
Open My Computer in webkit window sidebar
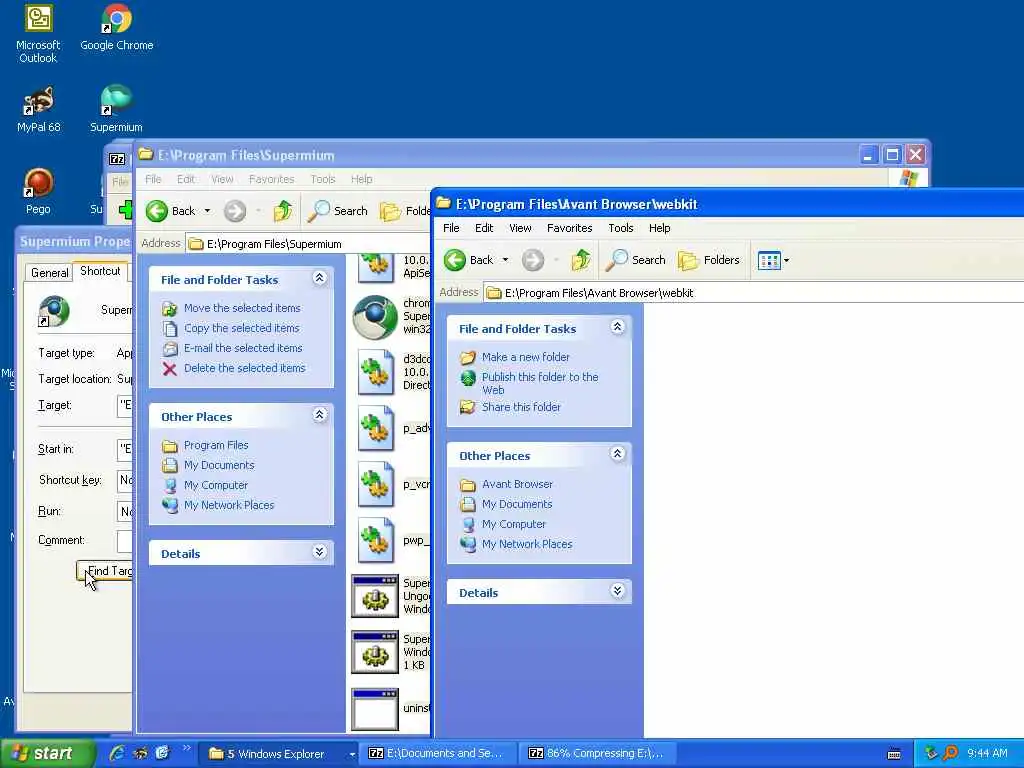click(514, 524)
